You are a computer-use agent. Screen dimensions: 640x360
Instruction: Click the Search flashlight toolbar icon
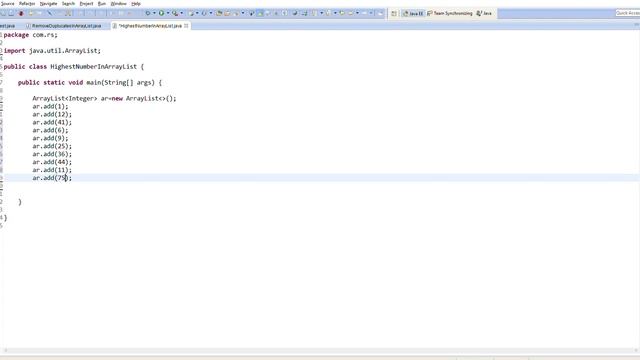tap(236, 13)
